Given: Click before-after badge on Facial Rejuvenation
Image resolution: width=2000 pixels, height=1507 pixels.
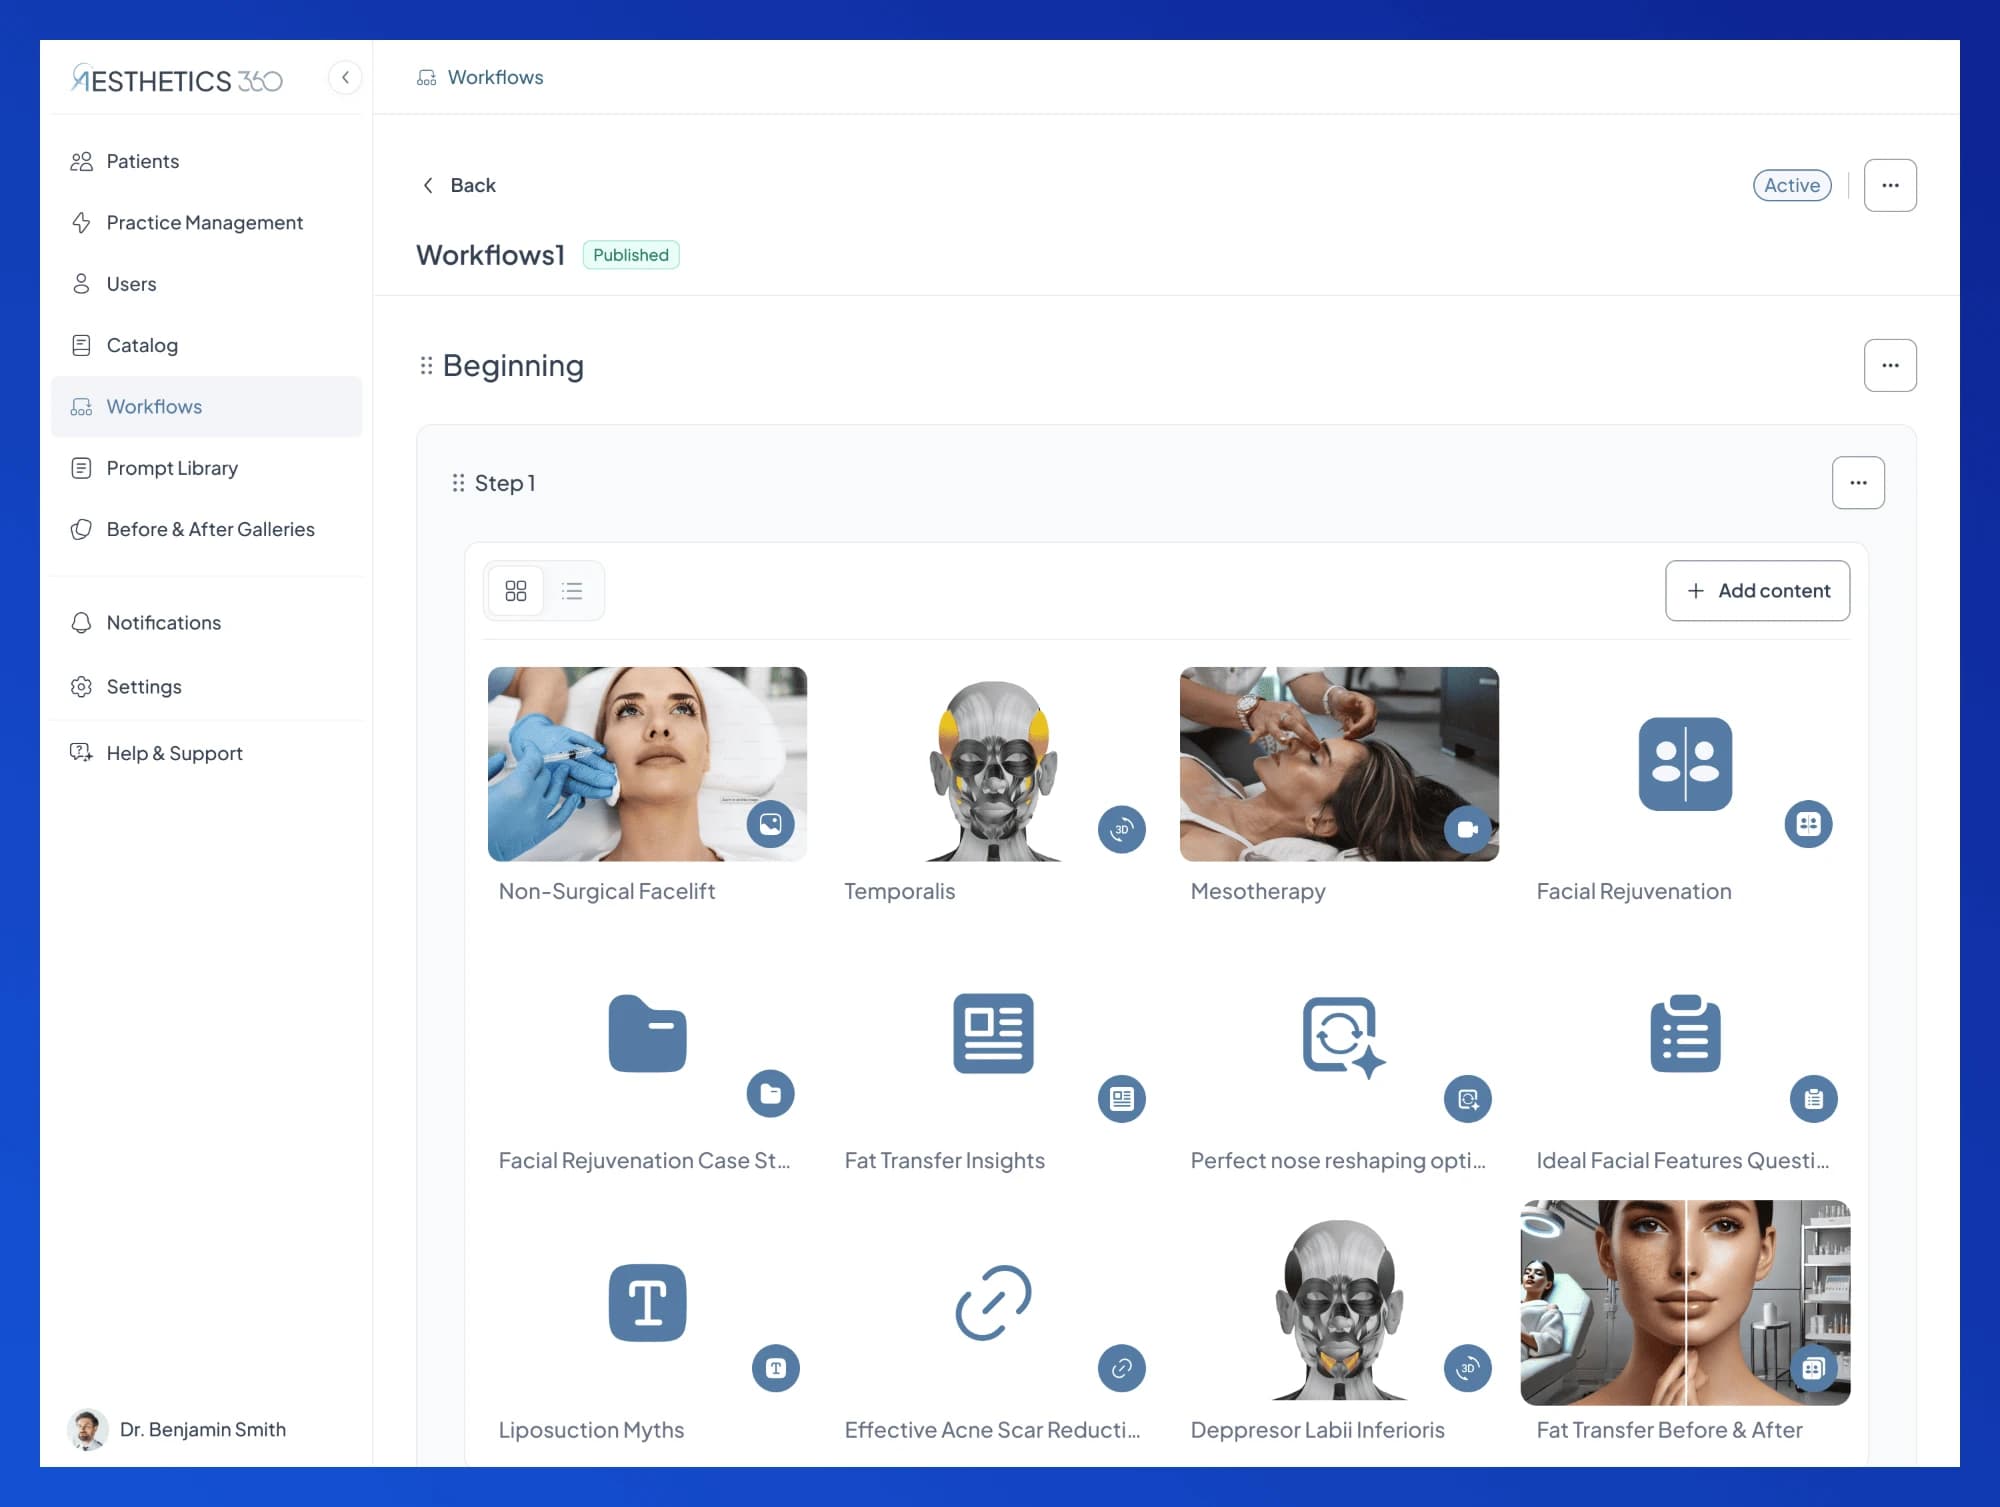Looking at the screenshot, I should pyautogui.click(x=1808, y=824).
